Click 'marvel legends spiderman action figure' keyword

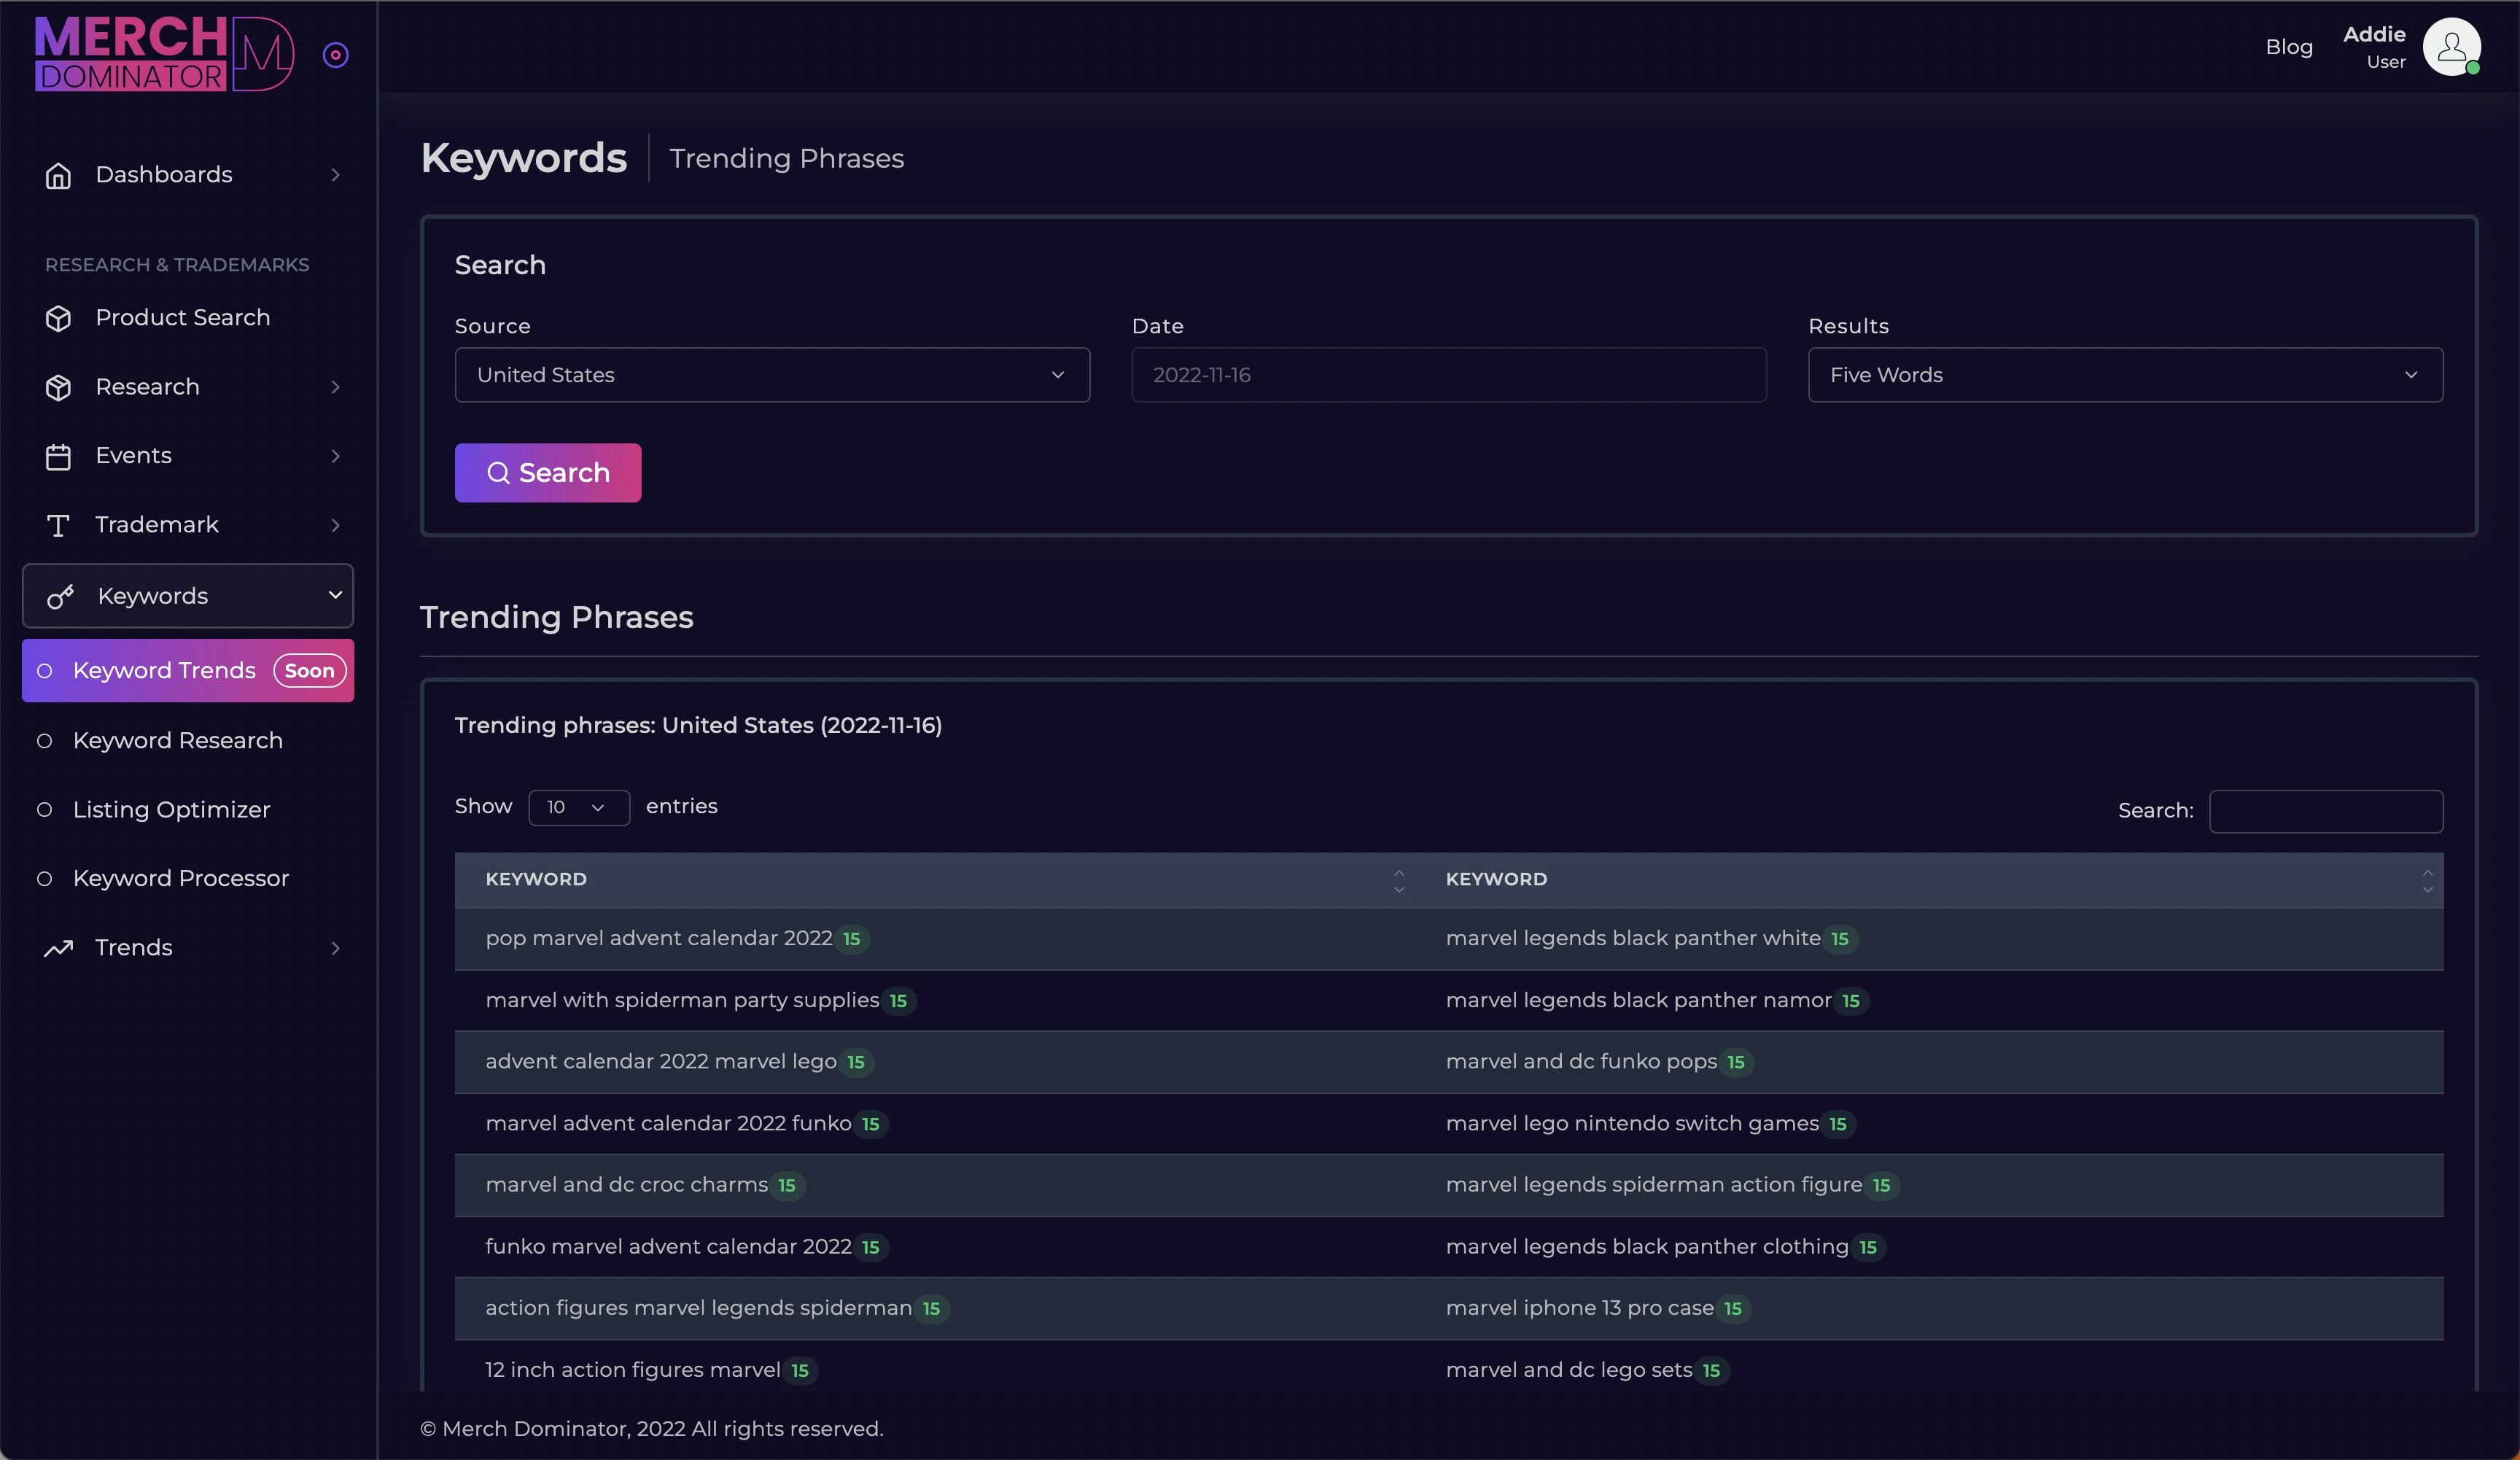(x=1654, y=1185)
